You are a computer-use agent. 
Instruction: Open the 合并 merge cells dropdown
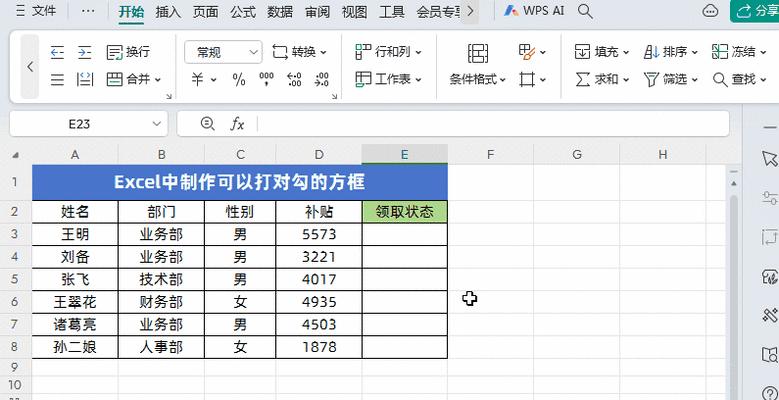click(x=134, y=79)
